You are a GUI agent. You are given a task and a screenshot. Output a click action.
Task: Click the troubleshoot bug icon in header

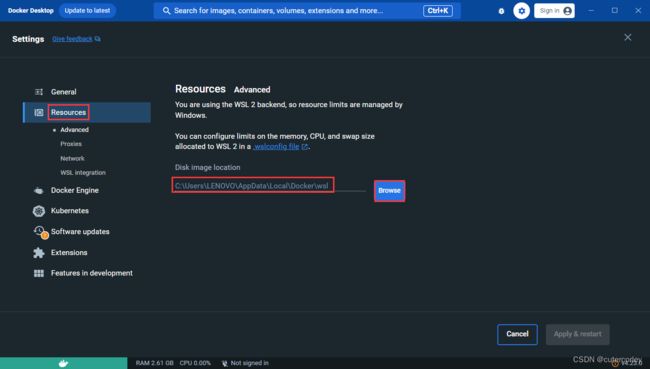501,11
